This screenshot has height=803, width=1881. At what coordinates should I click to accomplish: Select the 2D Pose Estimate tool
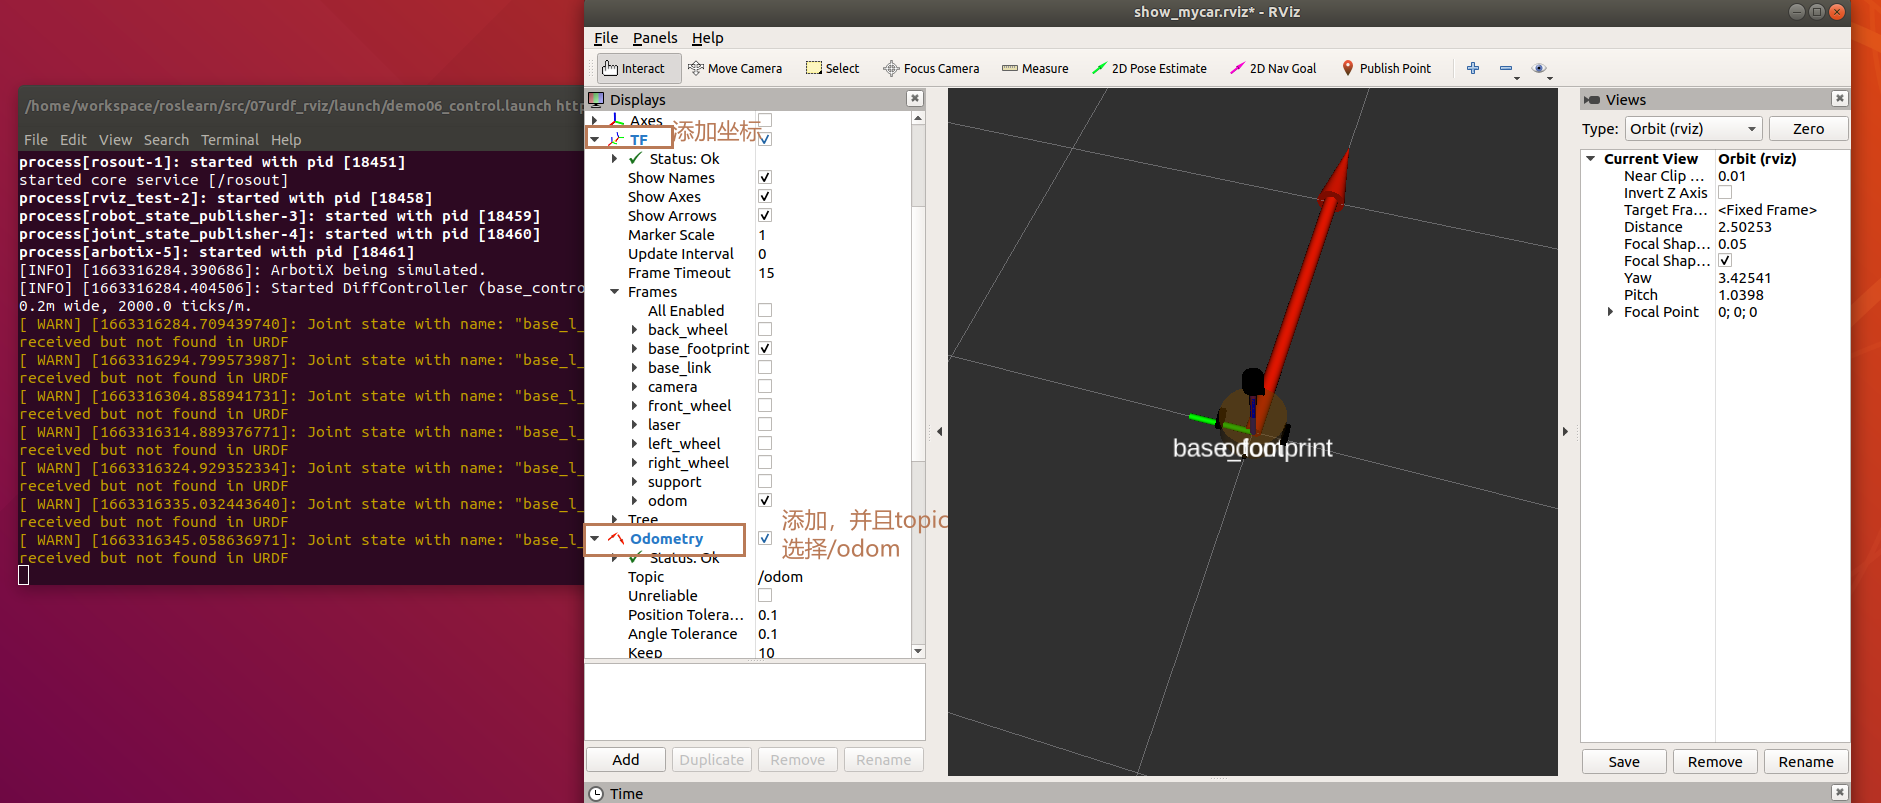pos(1149,68)
